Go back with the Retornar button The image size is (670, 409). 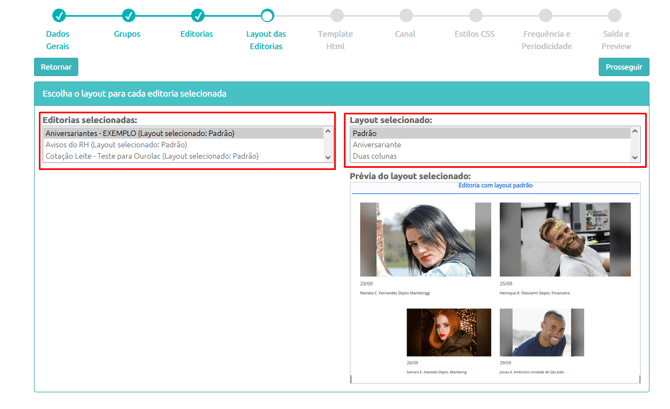point(56,67)
